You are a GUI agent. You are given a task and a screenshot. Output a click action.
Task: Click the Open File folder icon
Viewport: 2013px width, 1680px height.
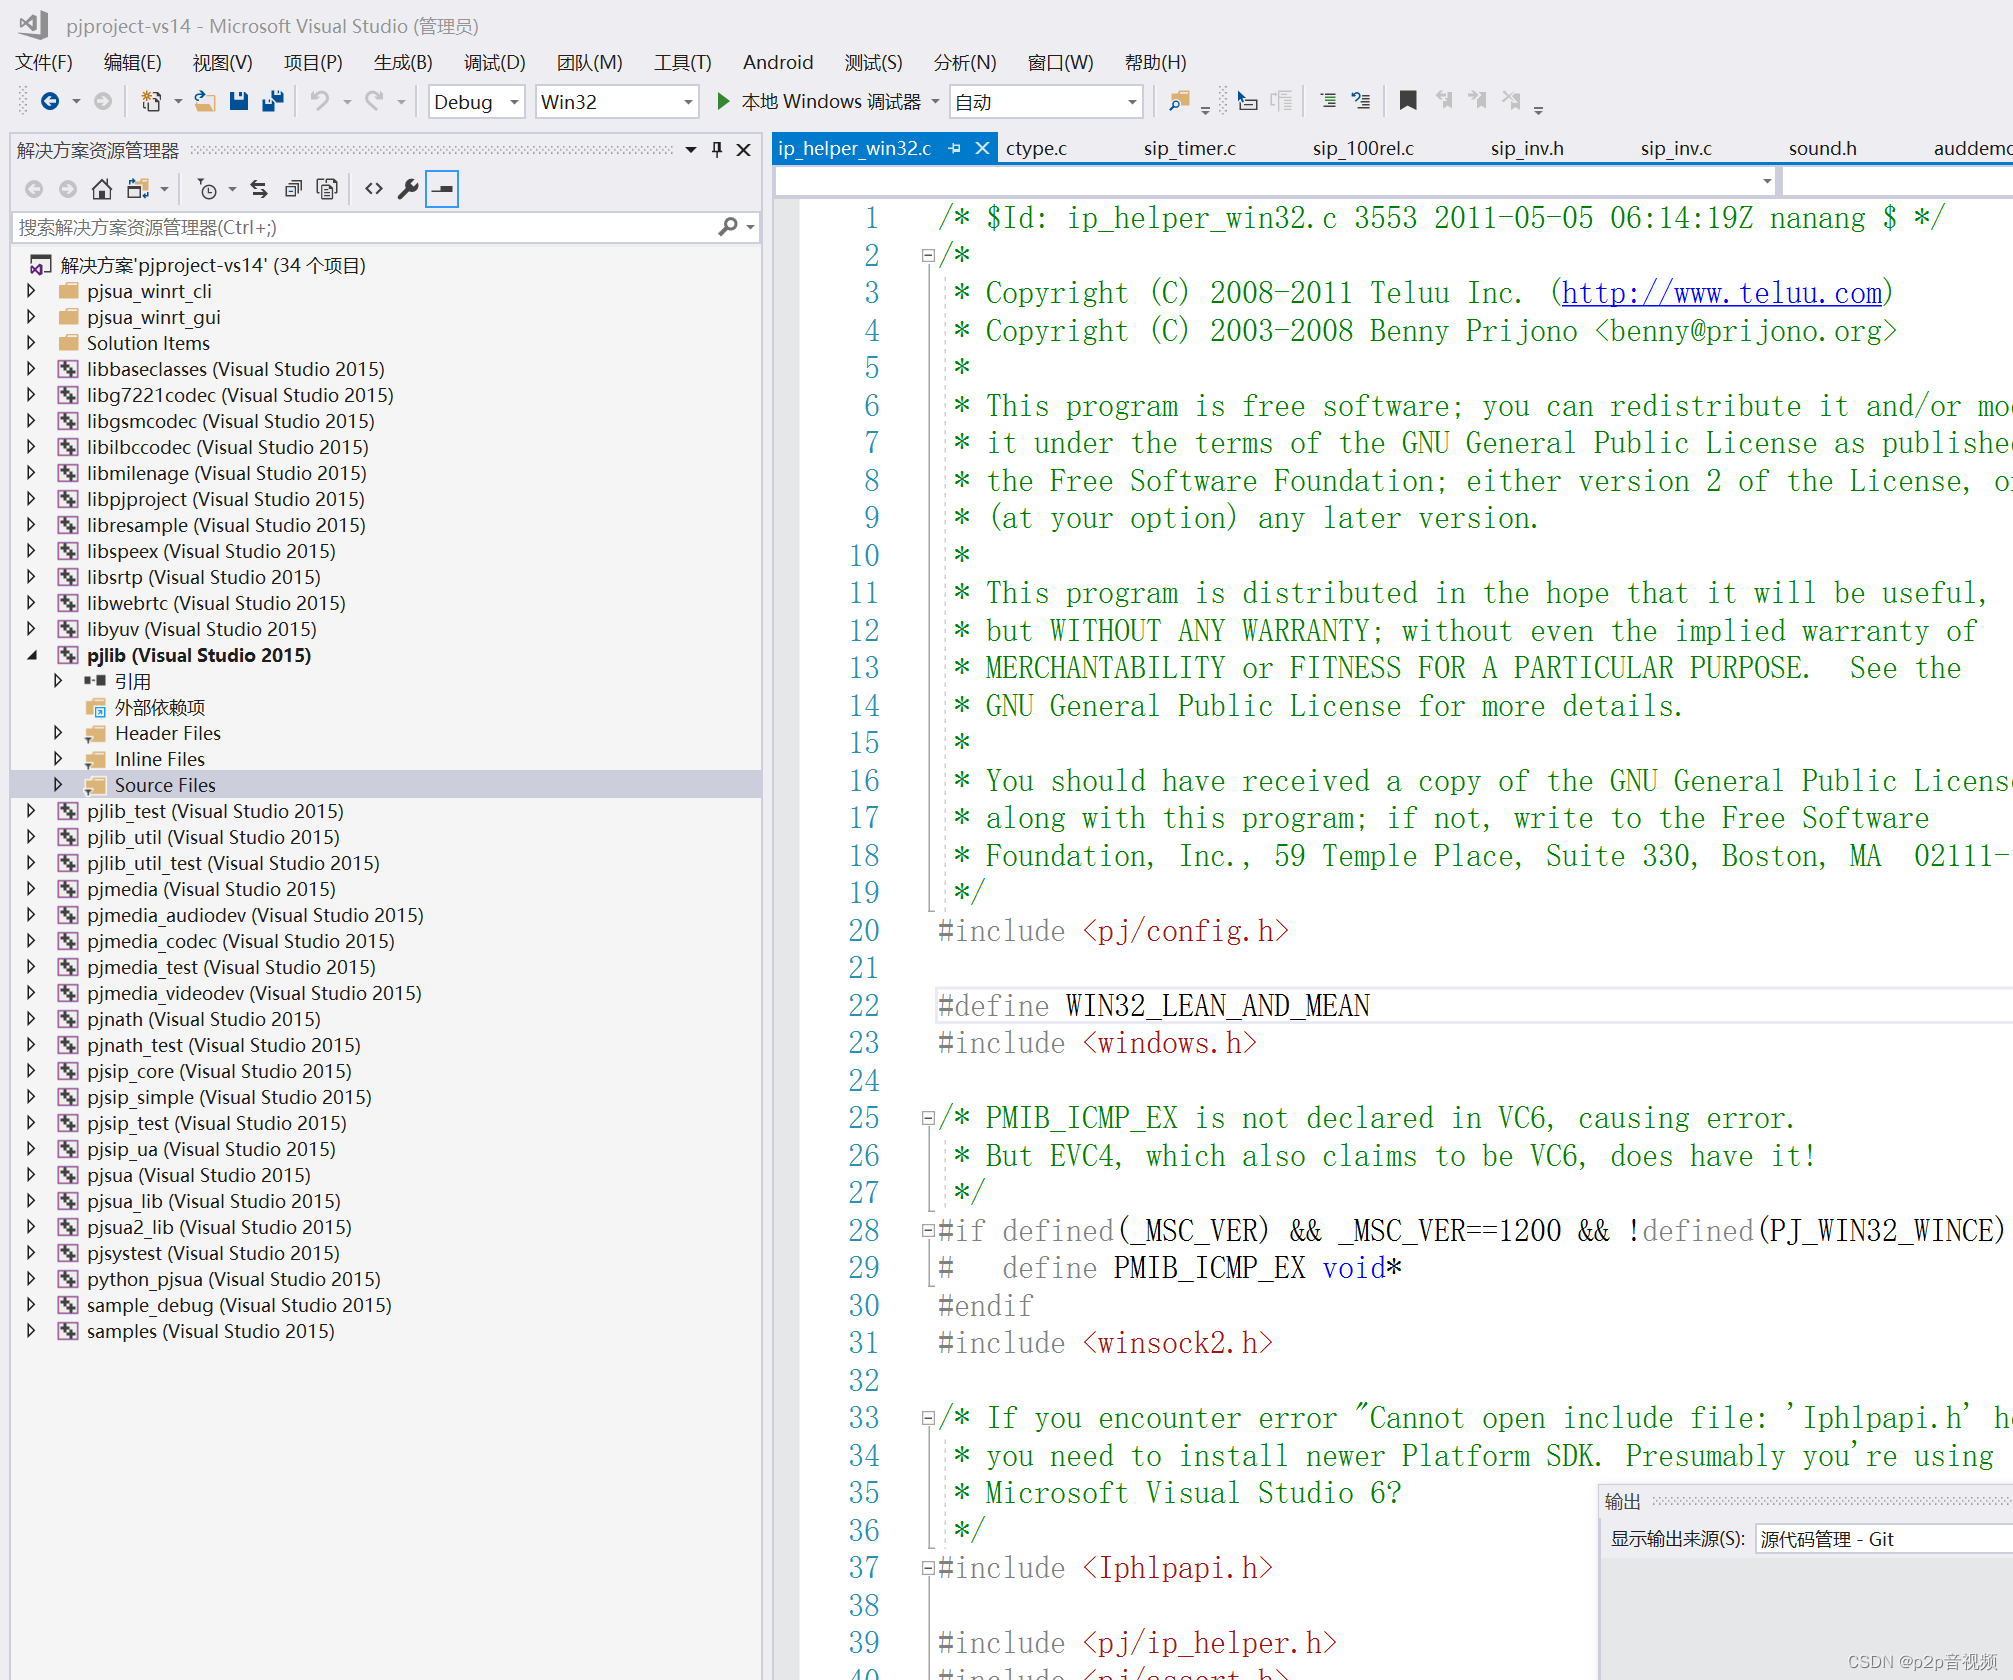tap(204, 101)
